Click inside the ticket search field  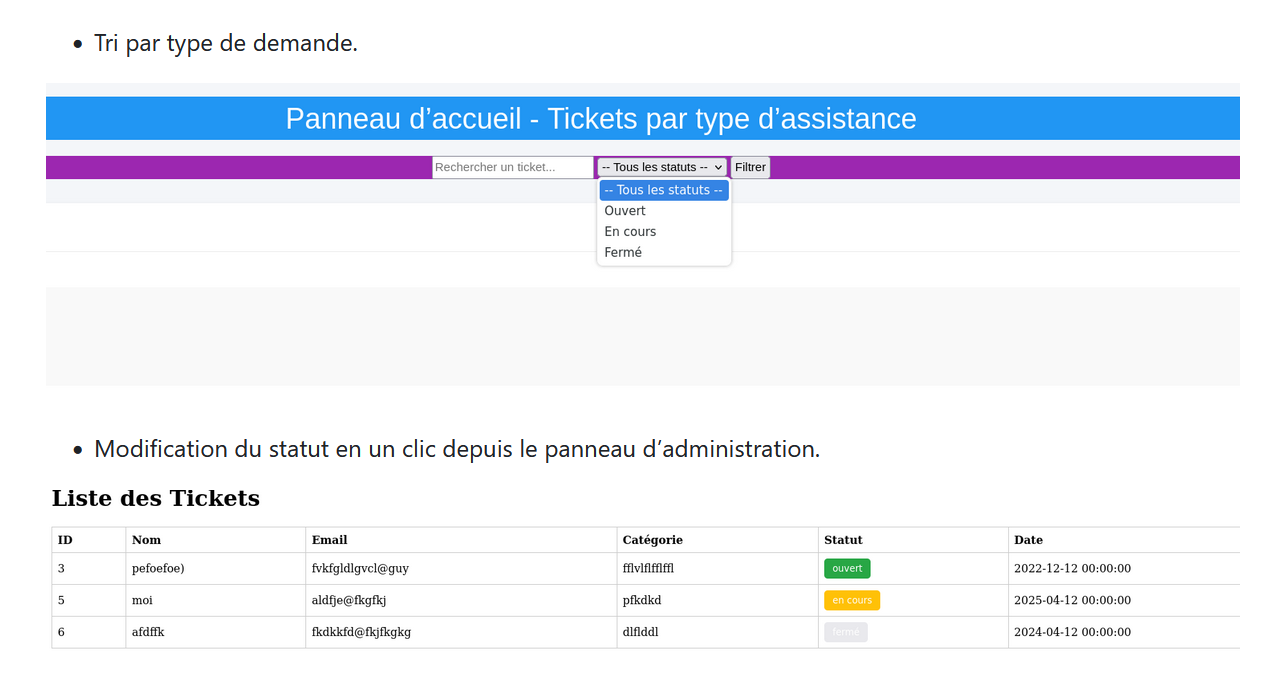pyautogui.click(x=512, y=167)
